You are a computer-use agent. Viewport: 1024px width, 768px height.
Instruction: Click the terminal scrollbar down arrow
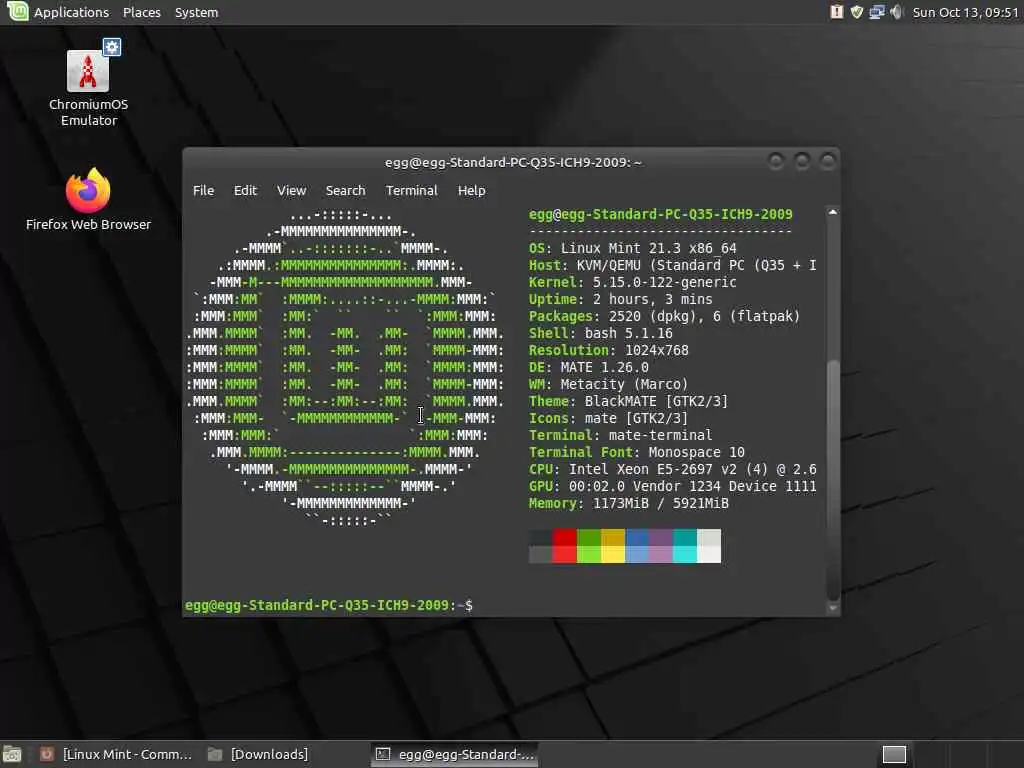coord(833,608)
